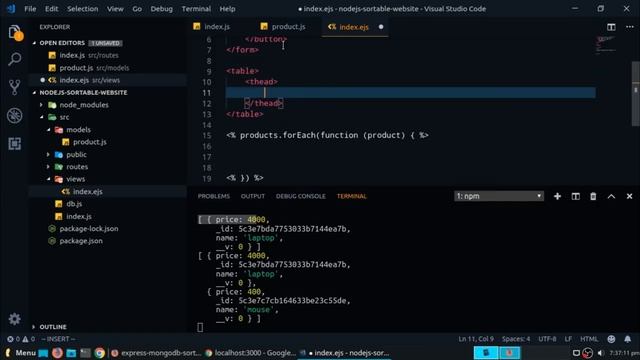Screen dimensions: 640x360
Task: Open the Selection menu
Action: 82,9
